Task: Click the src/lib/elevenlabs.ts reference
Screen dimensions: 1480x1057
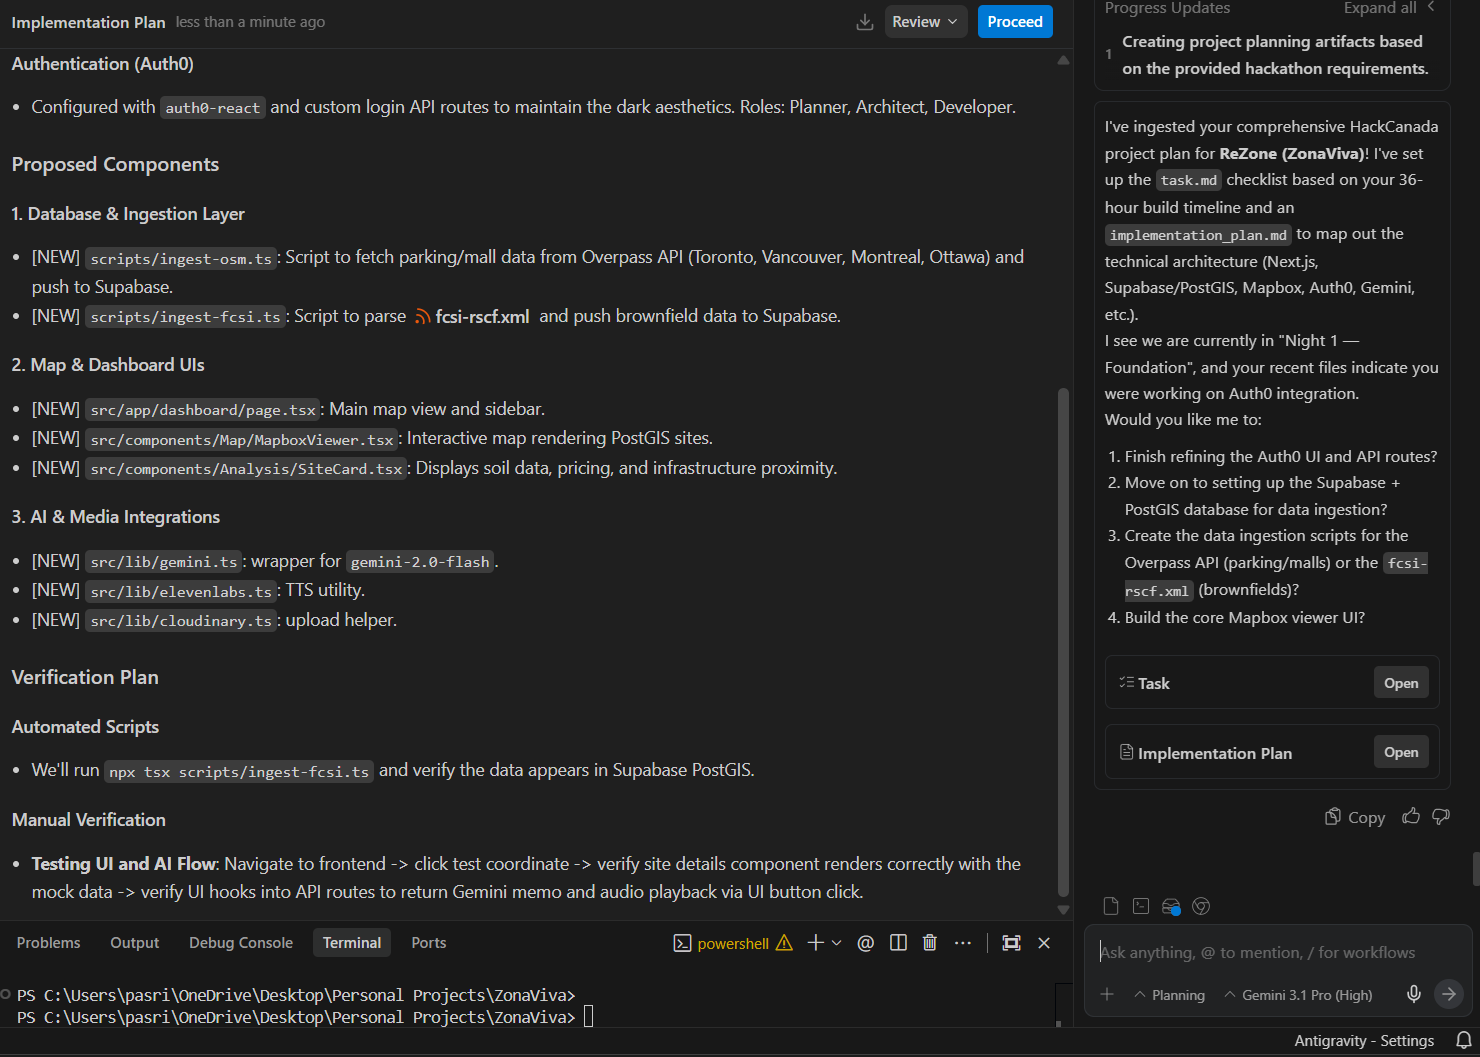Action: [x=181, y=591]
